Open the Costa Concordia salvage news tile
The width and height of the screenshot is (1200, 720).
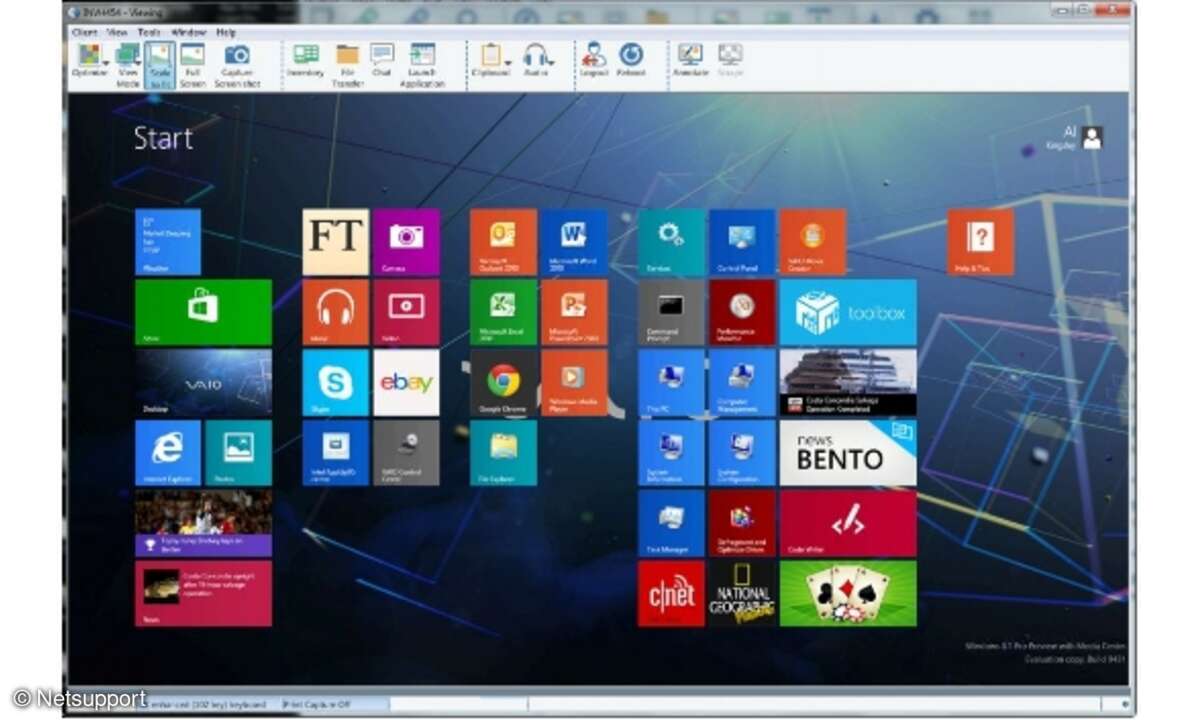(x=848, y=383)
